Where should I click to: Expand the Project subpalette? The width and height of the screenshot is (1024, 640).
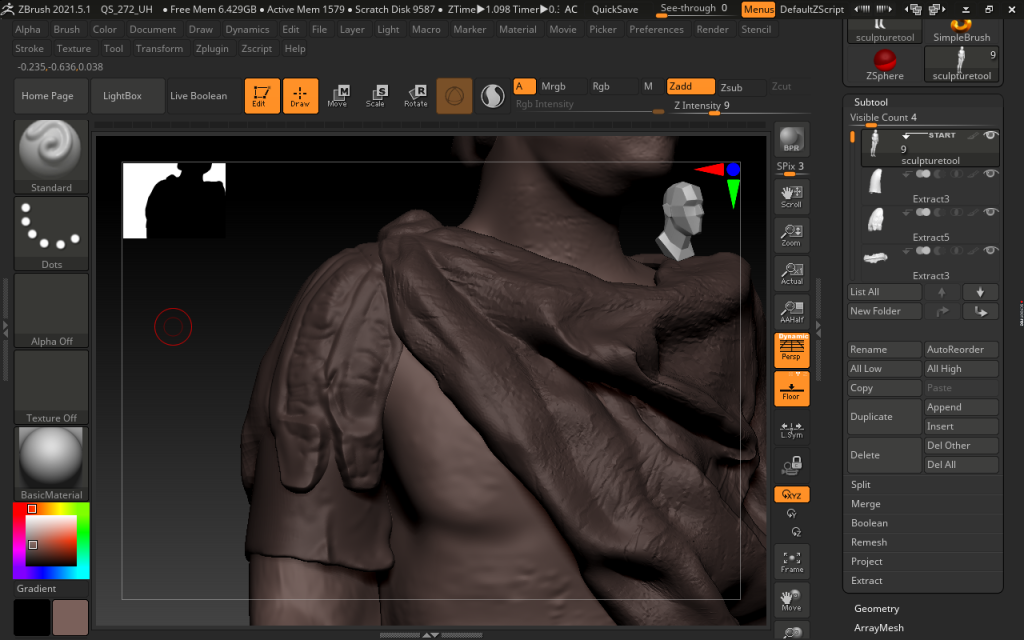867,562
